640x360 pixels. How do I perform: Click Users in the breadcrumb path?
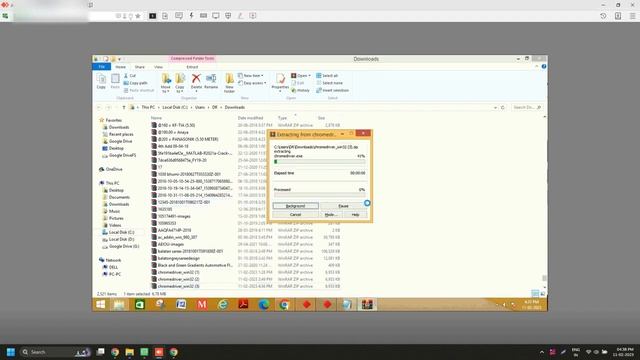point(200,107)
